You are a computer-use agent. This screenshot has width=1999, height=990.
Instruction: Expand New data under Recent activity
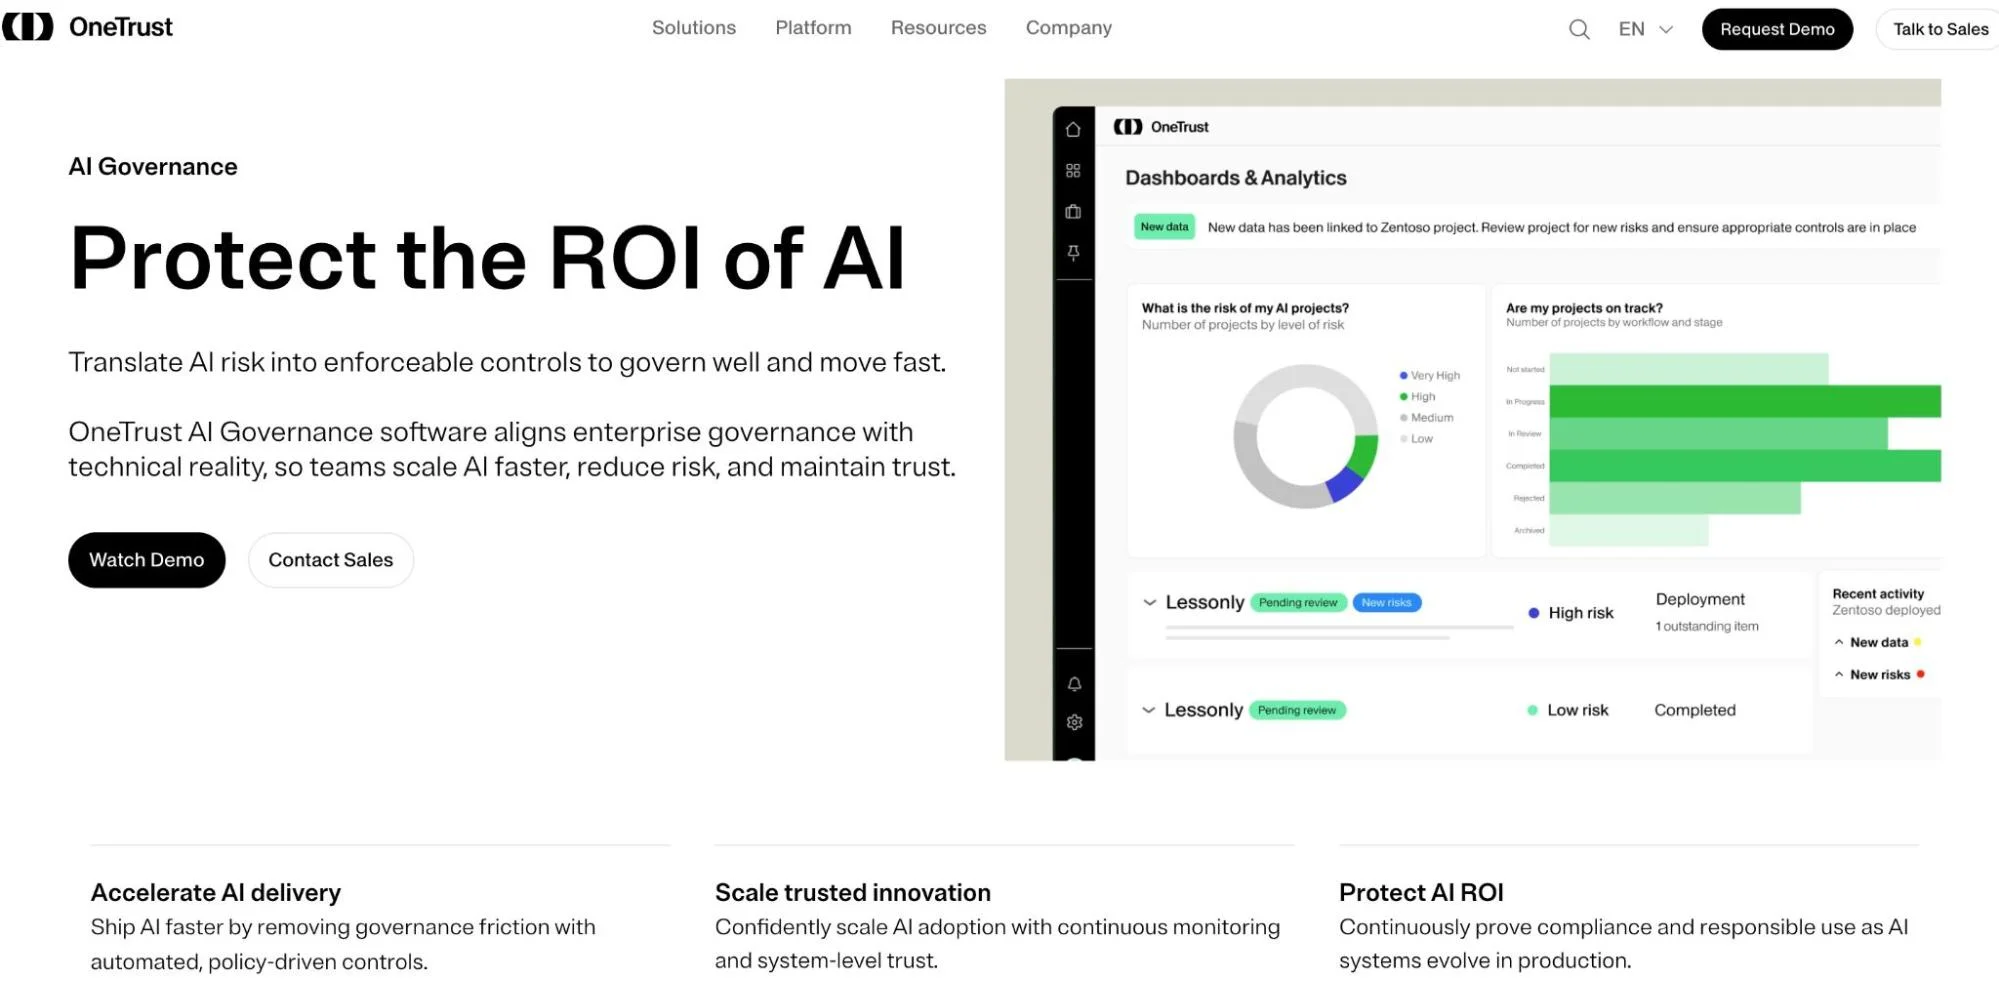[x=1839, y=642]
